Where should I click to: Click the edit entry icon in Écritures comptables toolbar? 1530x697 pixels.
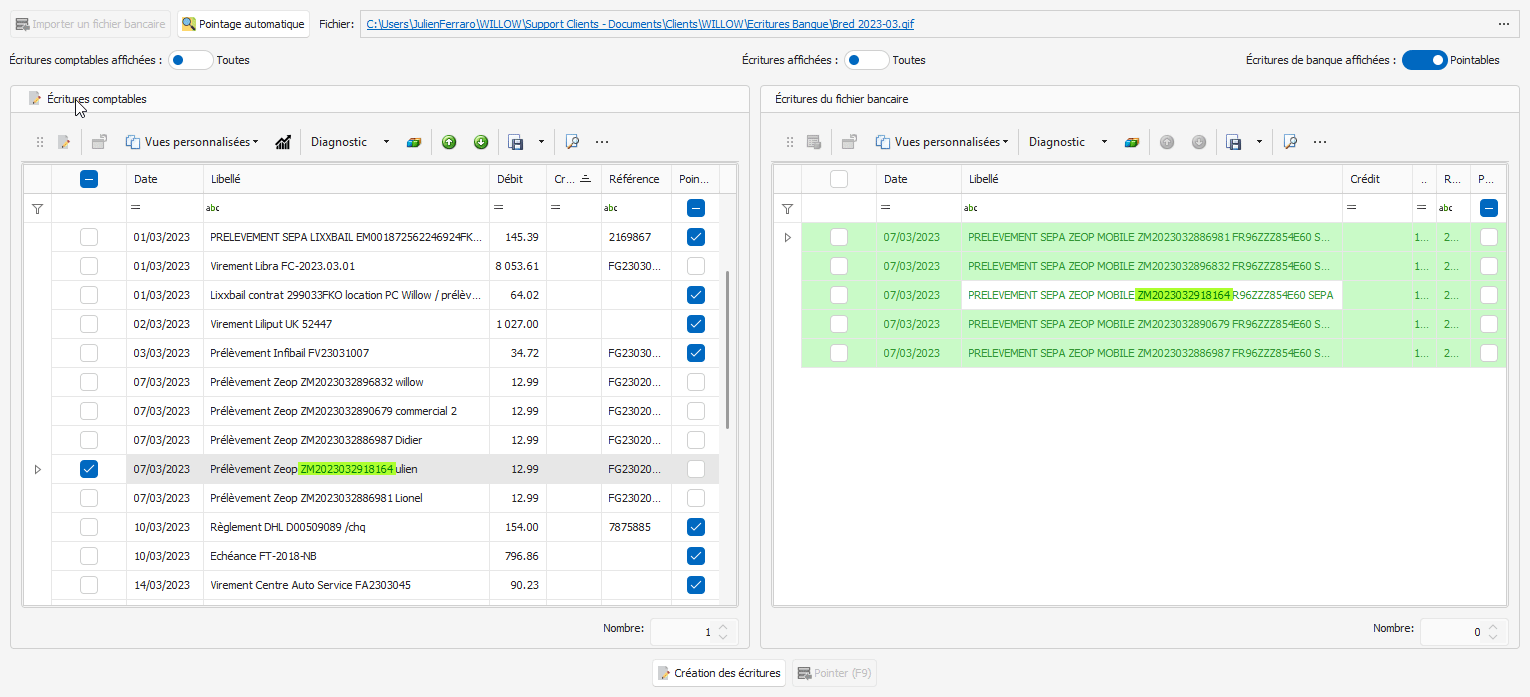point(64,142)
